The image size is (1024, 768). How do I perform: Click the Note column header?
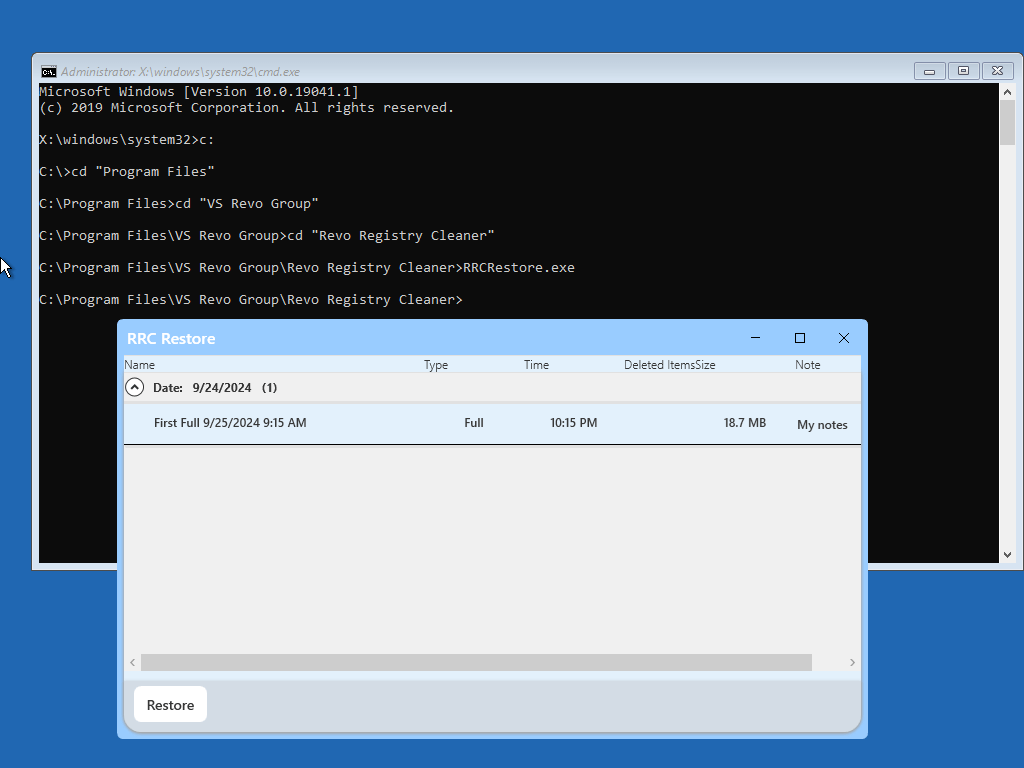coord(807,365)
